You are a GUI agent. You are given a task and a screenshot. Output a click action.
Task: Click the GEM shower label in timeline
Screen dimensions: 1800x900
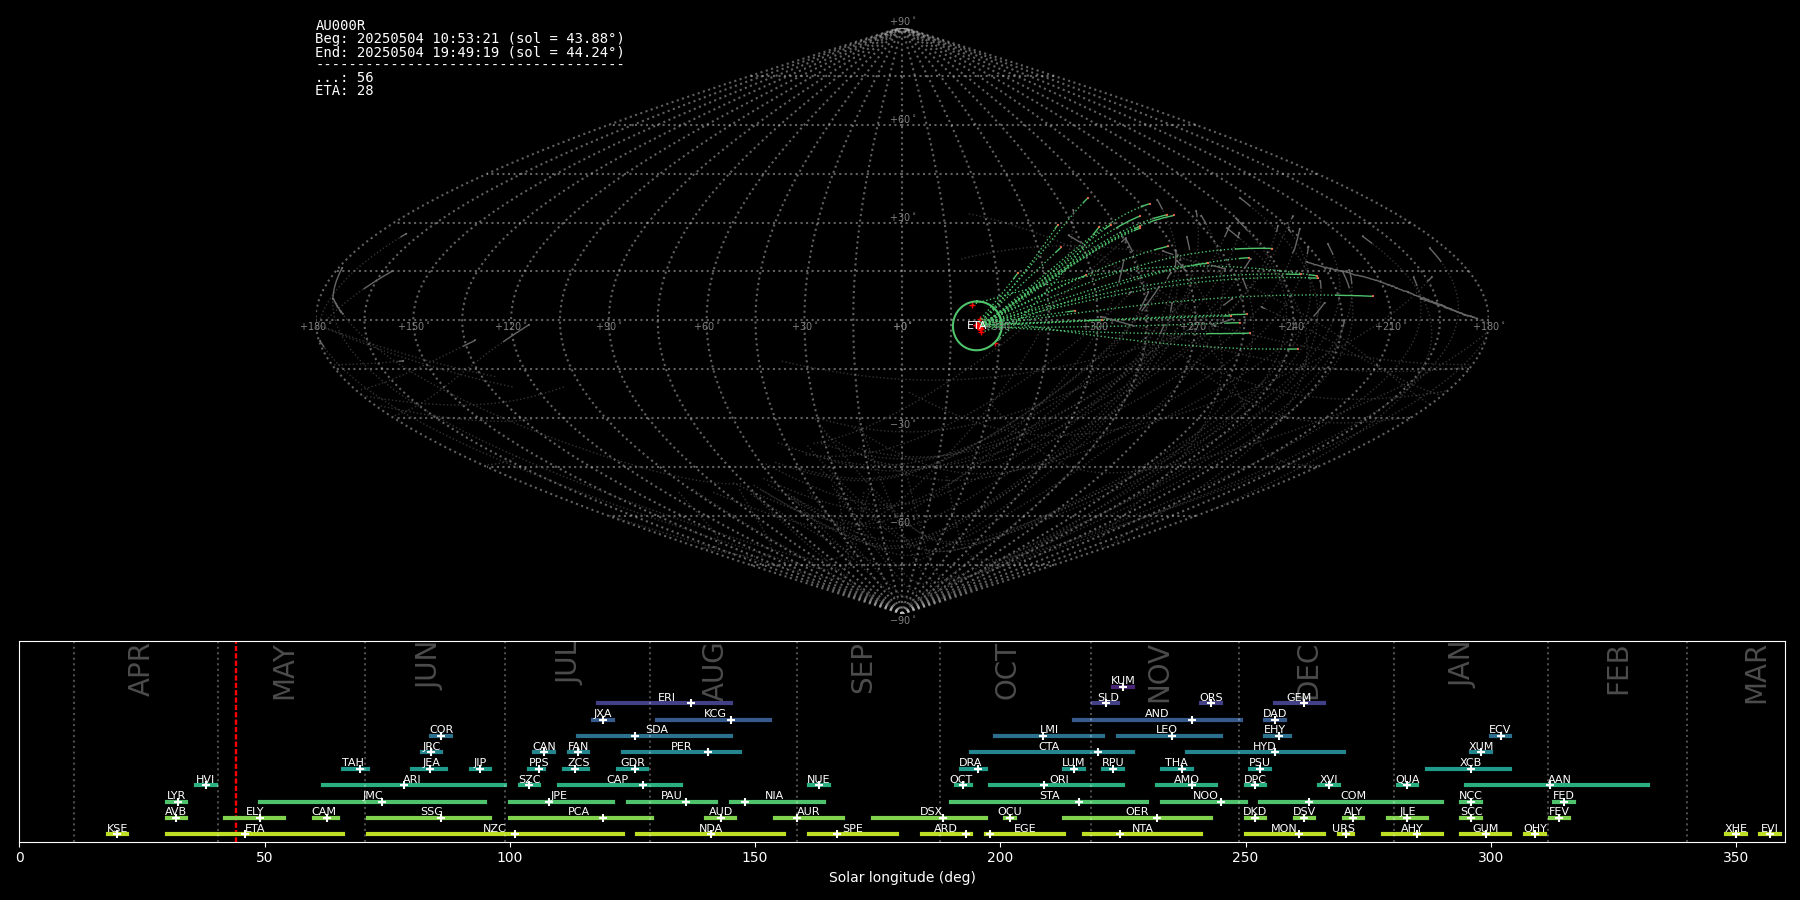point(1299,698)
